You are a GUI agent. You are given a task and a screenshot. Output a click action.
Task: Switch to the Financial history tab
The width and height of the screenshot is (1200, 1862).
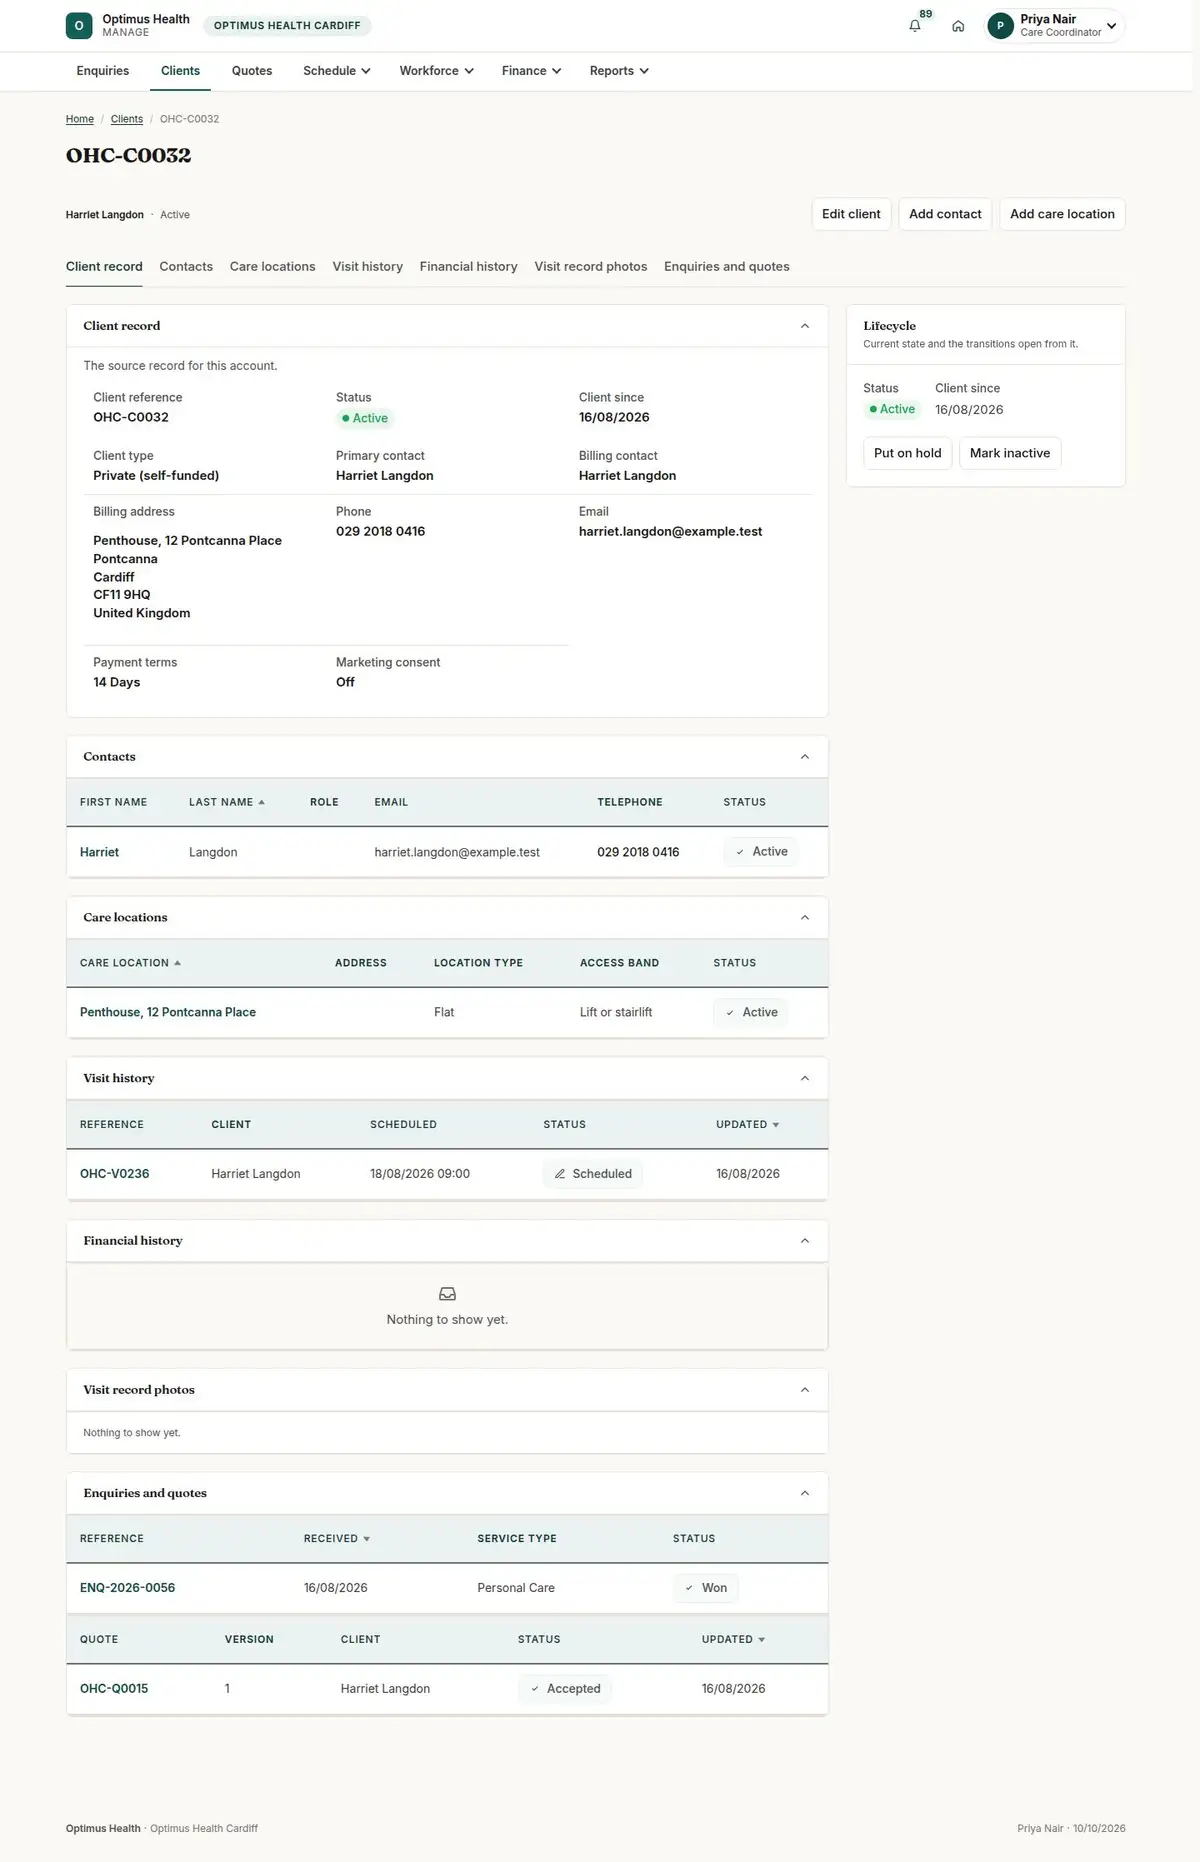(468, 267)
